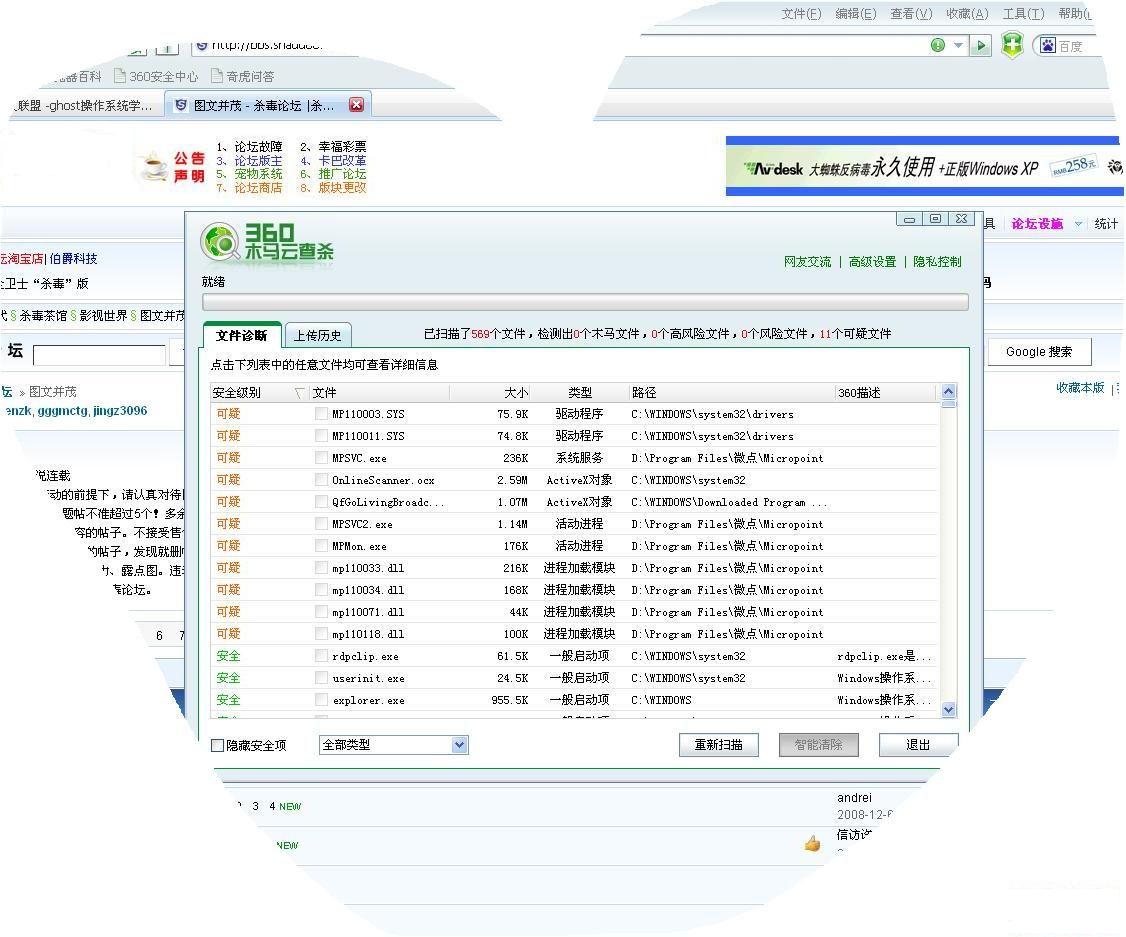Click the green shield icon in browser toolbar

pyautogui.click(x=1012, y=45)
